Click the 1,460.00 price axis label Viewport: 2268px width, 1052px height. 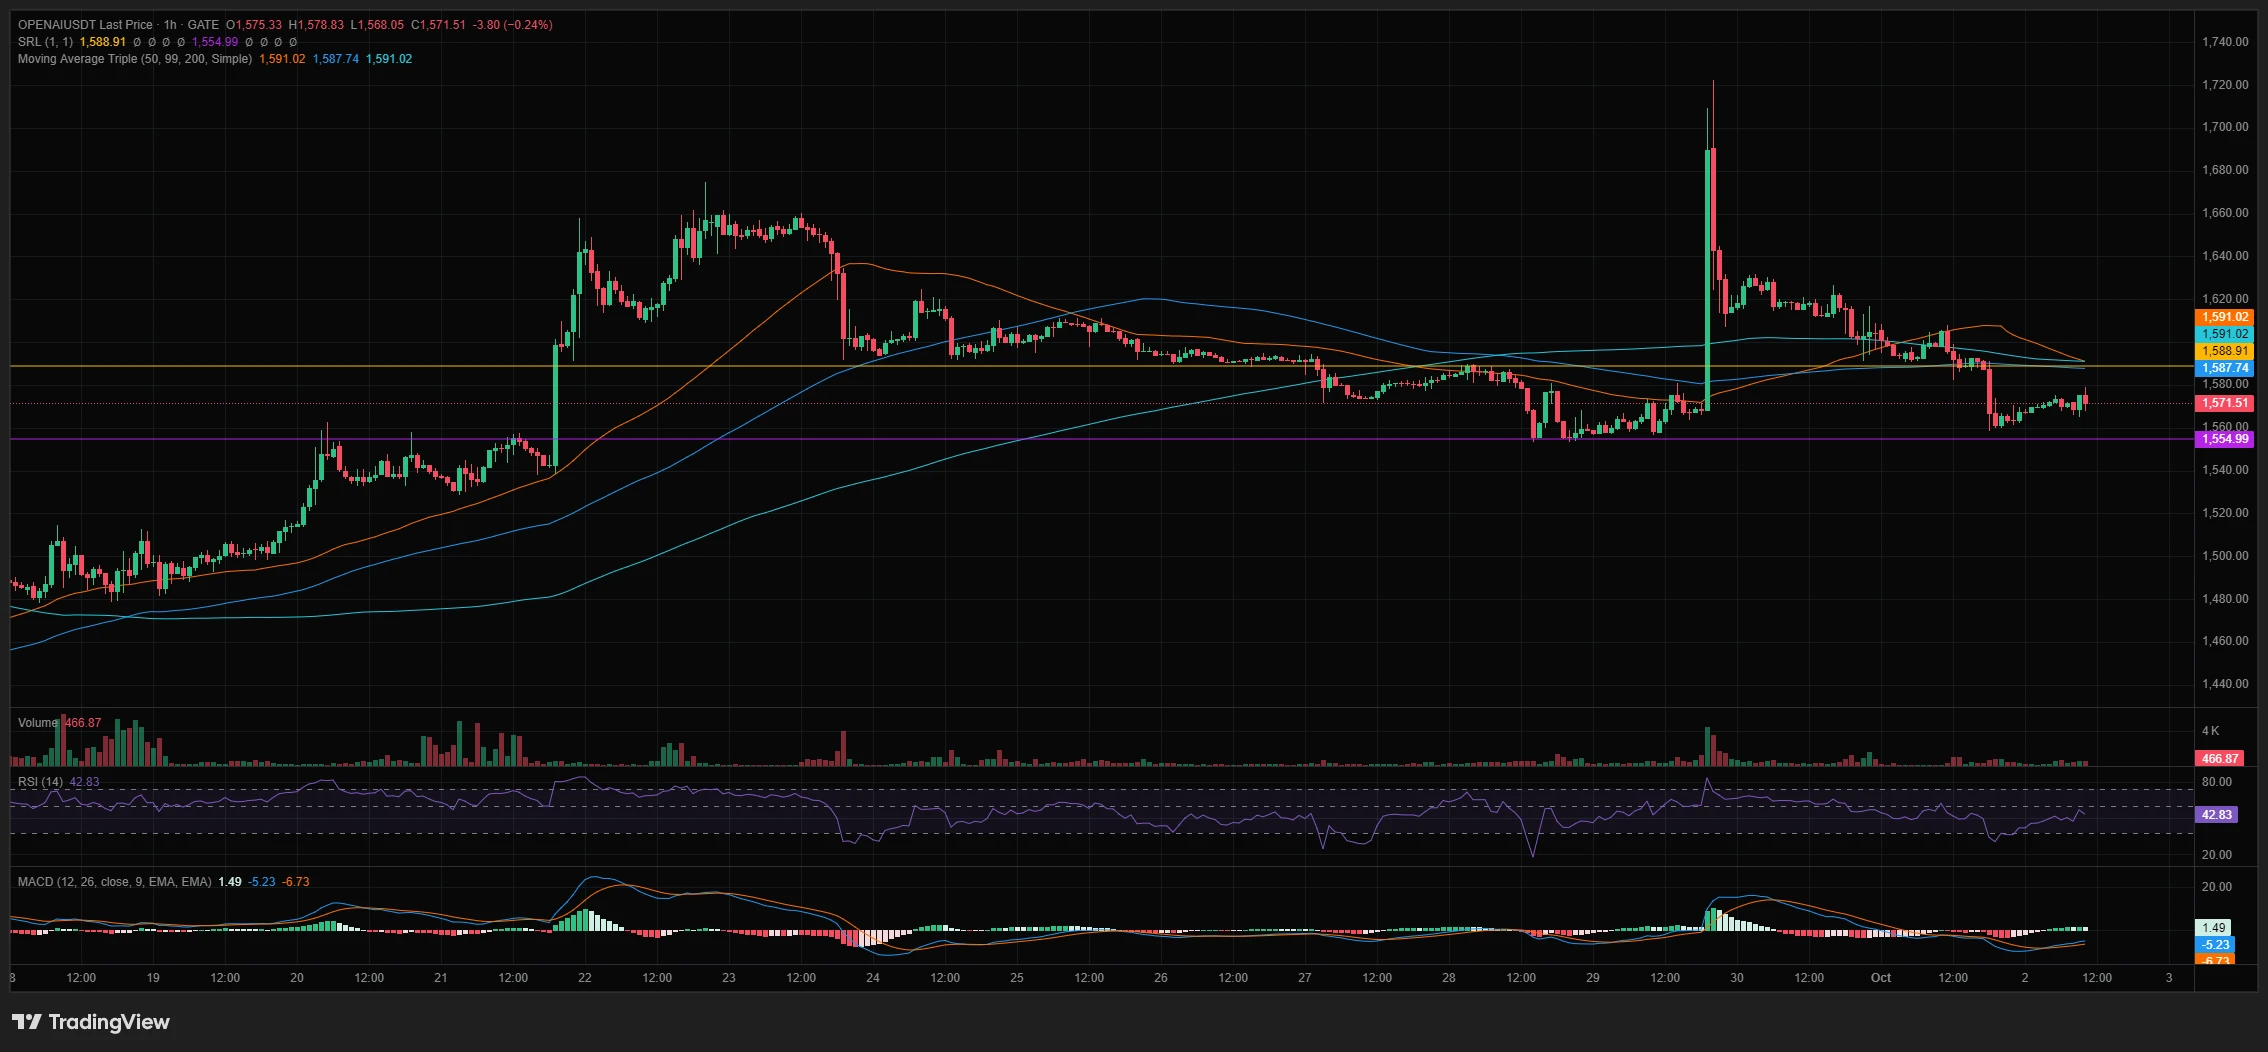[x=2225, y=641]
